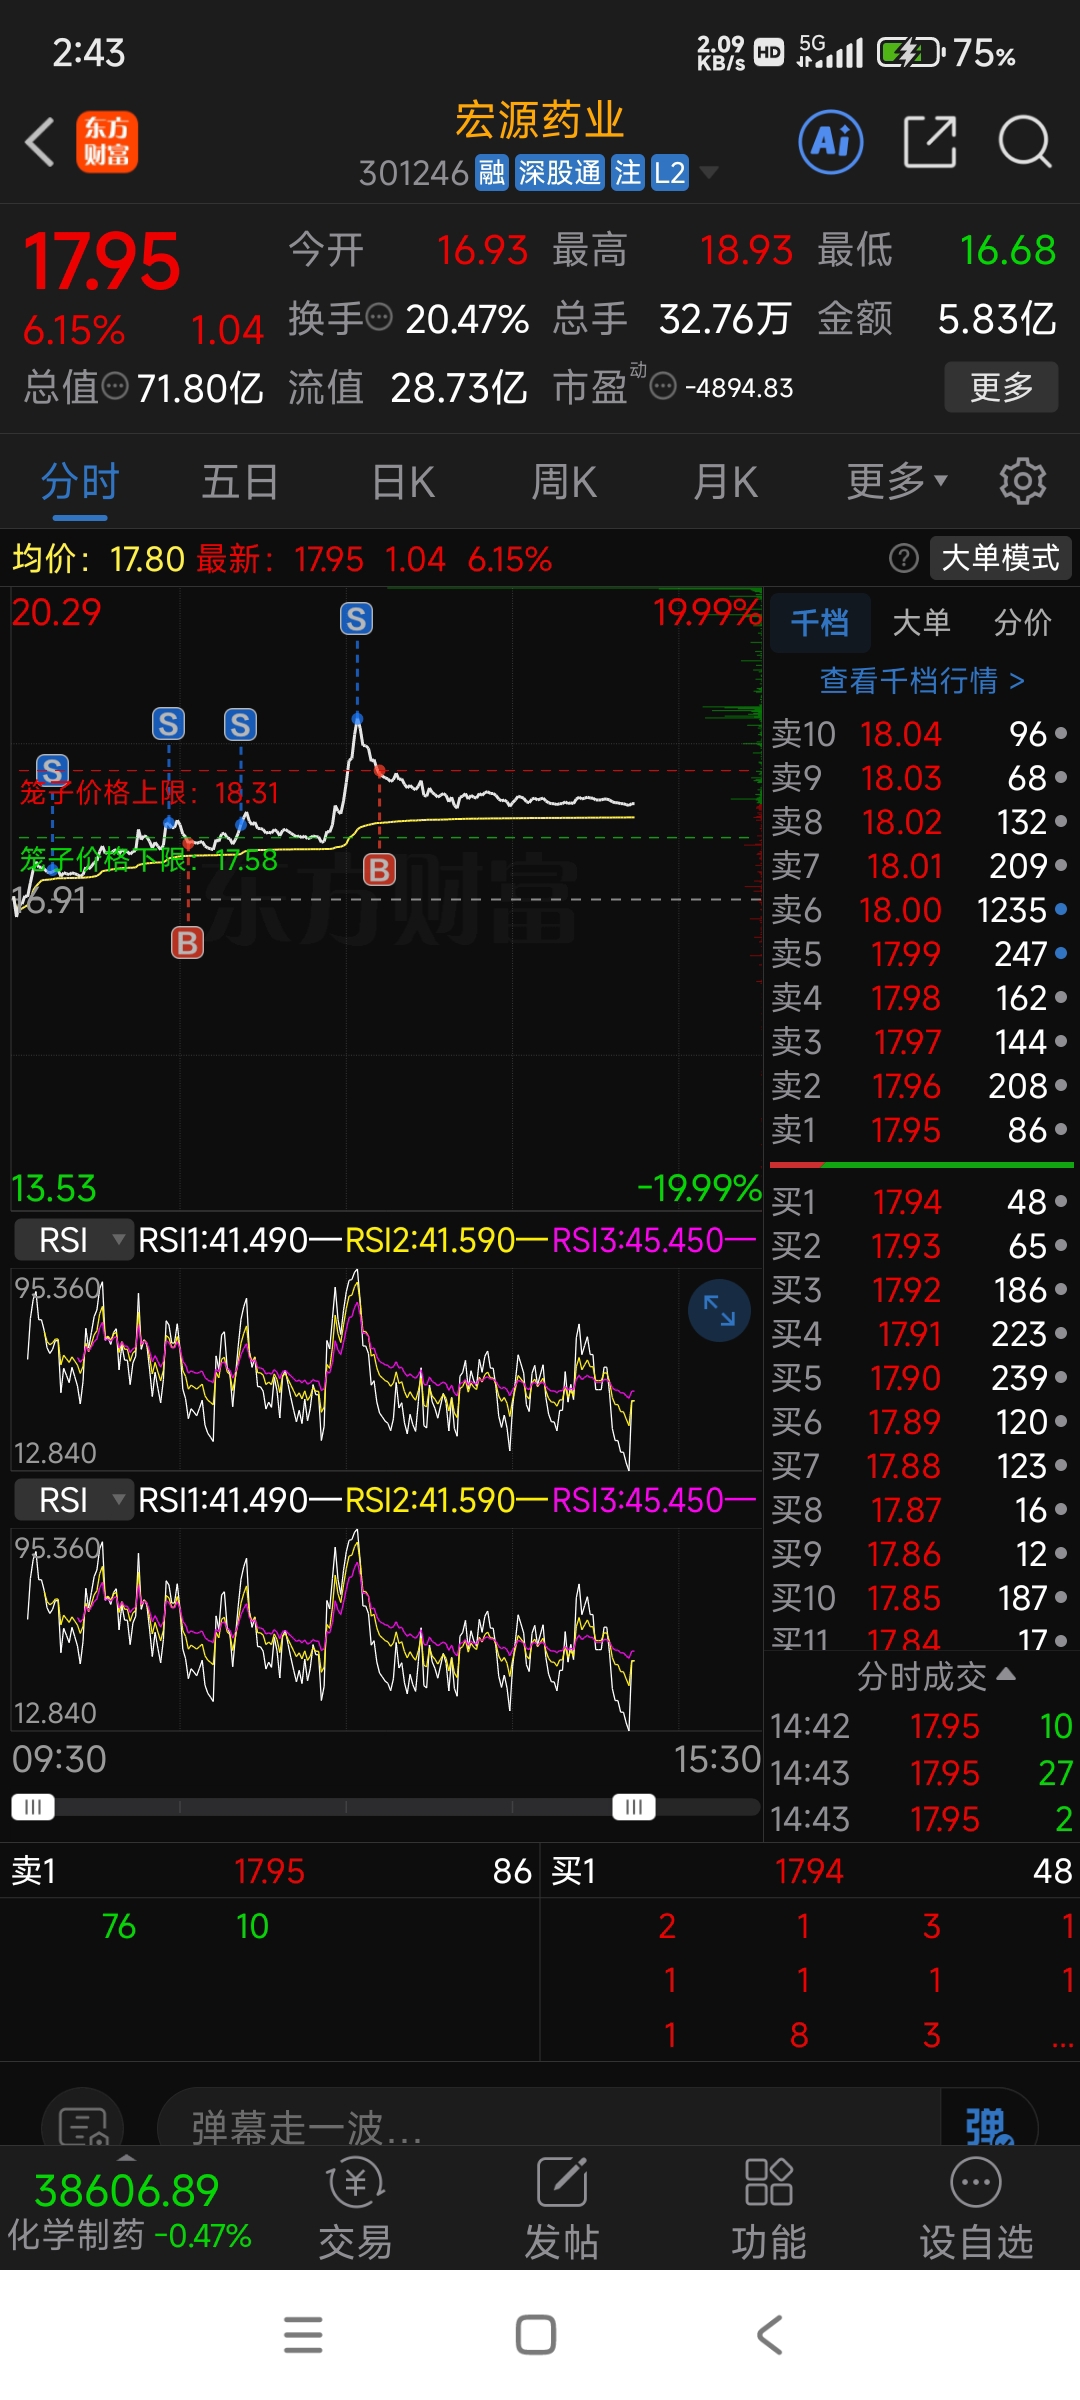Tap the 深股通 tag

click(x=560, y=173)
